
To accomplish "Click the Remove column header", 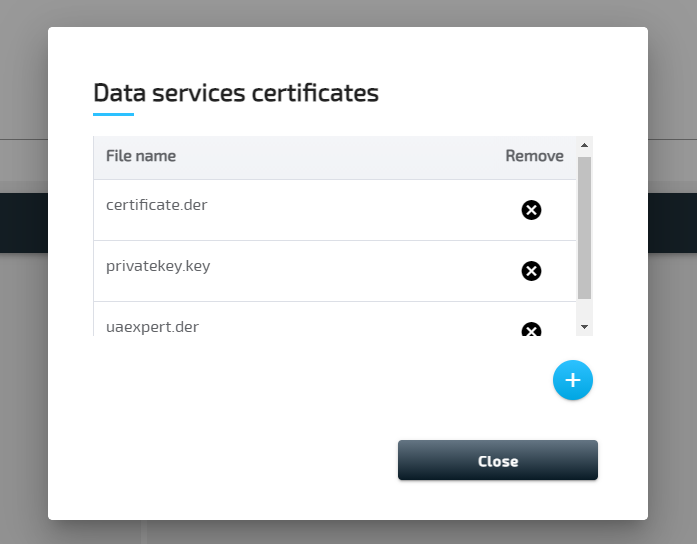I will 534,156.
